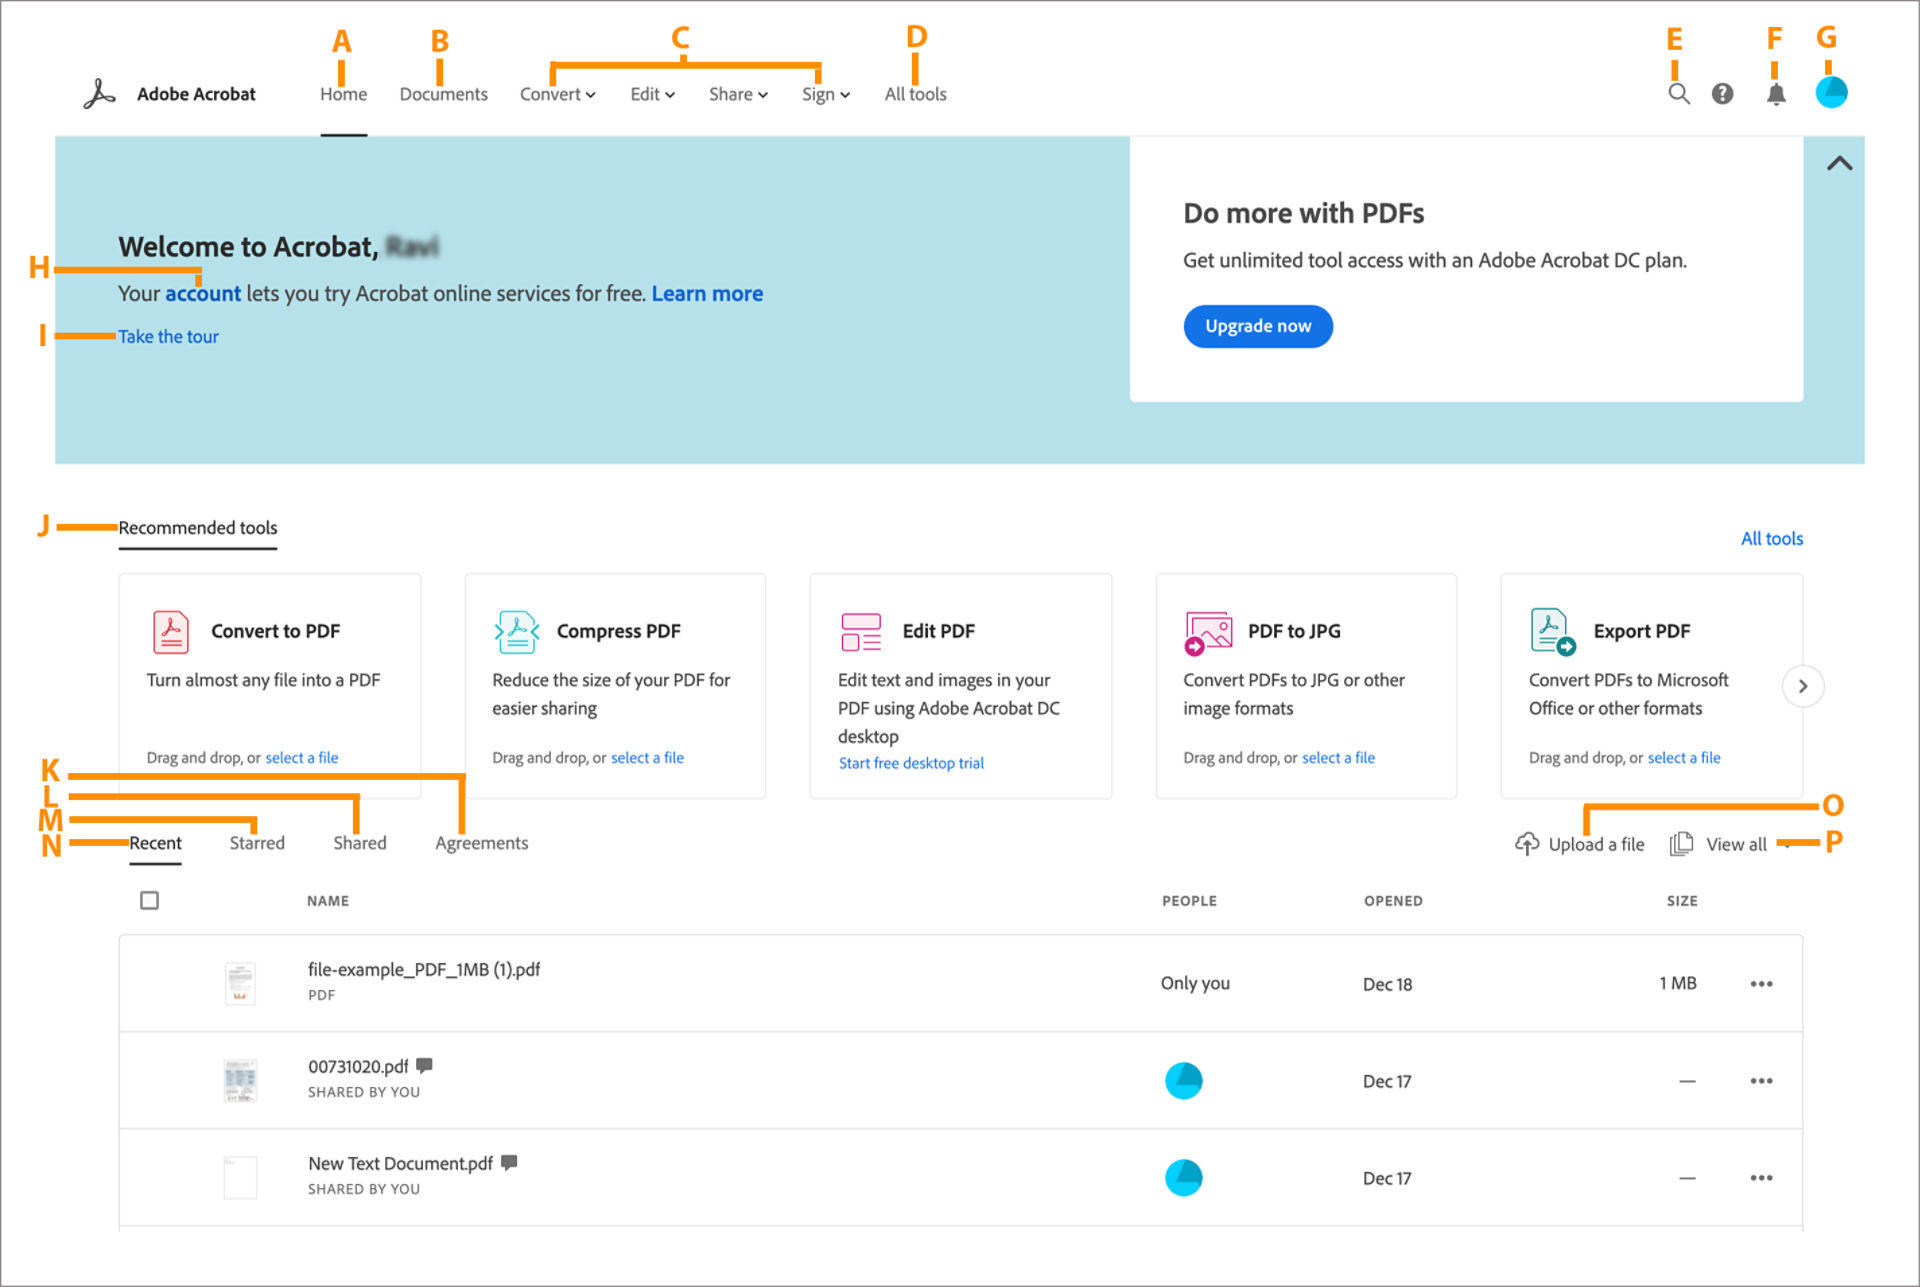1920x1287 pixels.
Task: Click the PDF to JPG card icon
Action: 1208,633
